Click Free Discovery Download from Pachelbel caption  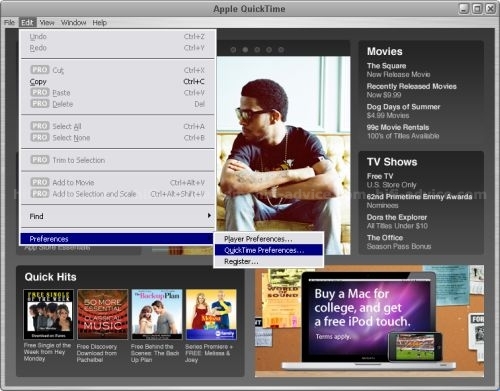tap(97, 353)
